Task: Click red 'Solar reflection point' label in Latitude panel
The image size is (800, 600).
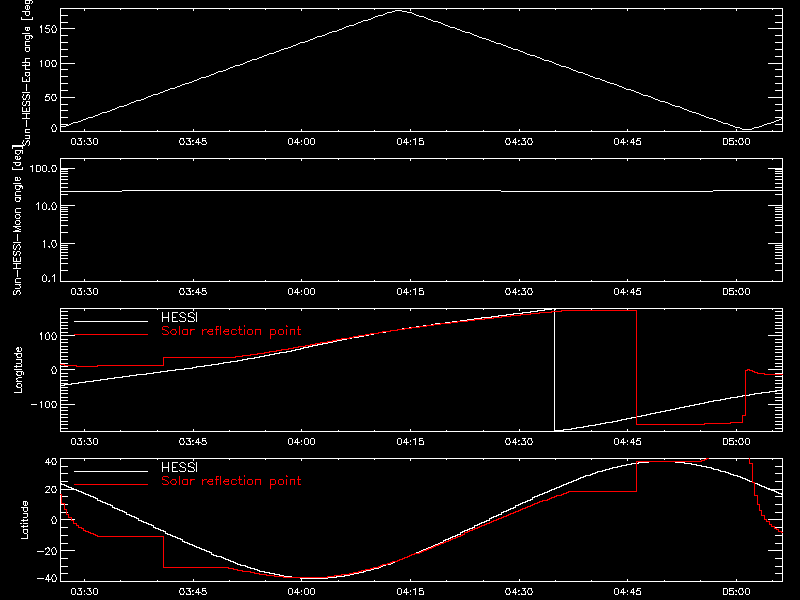Action: [231, 481]
